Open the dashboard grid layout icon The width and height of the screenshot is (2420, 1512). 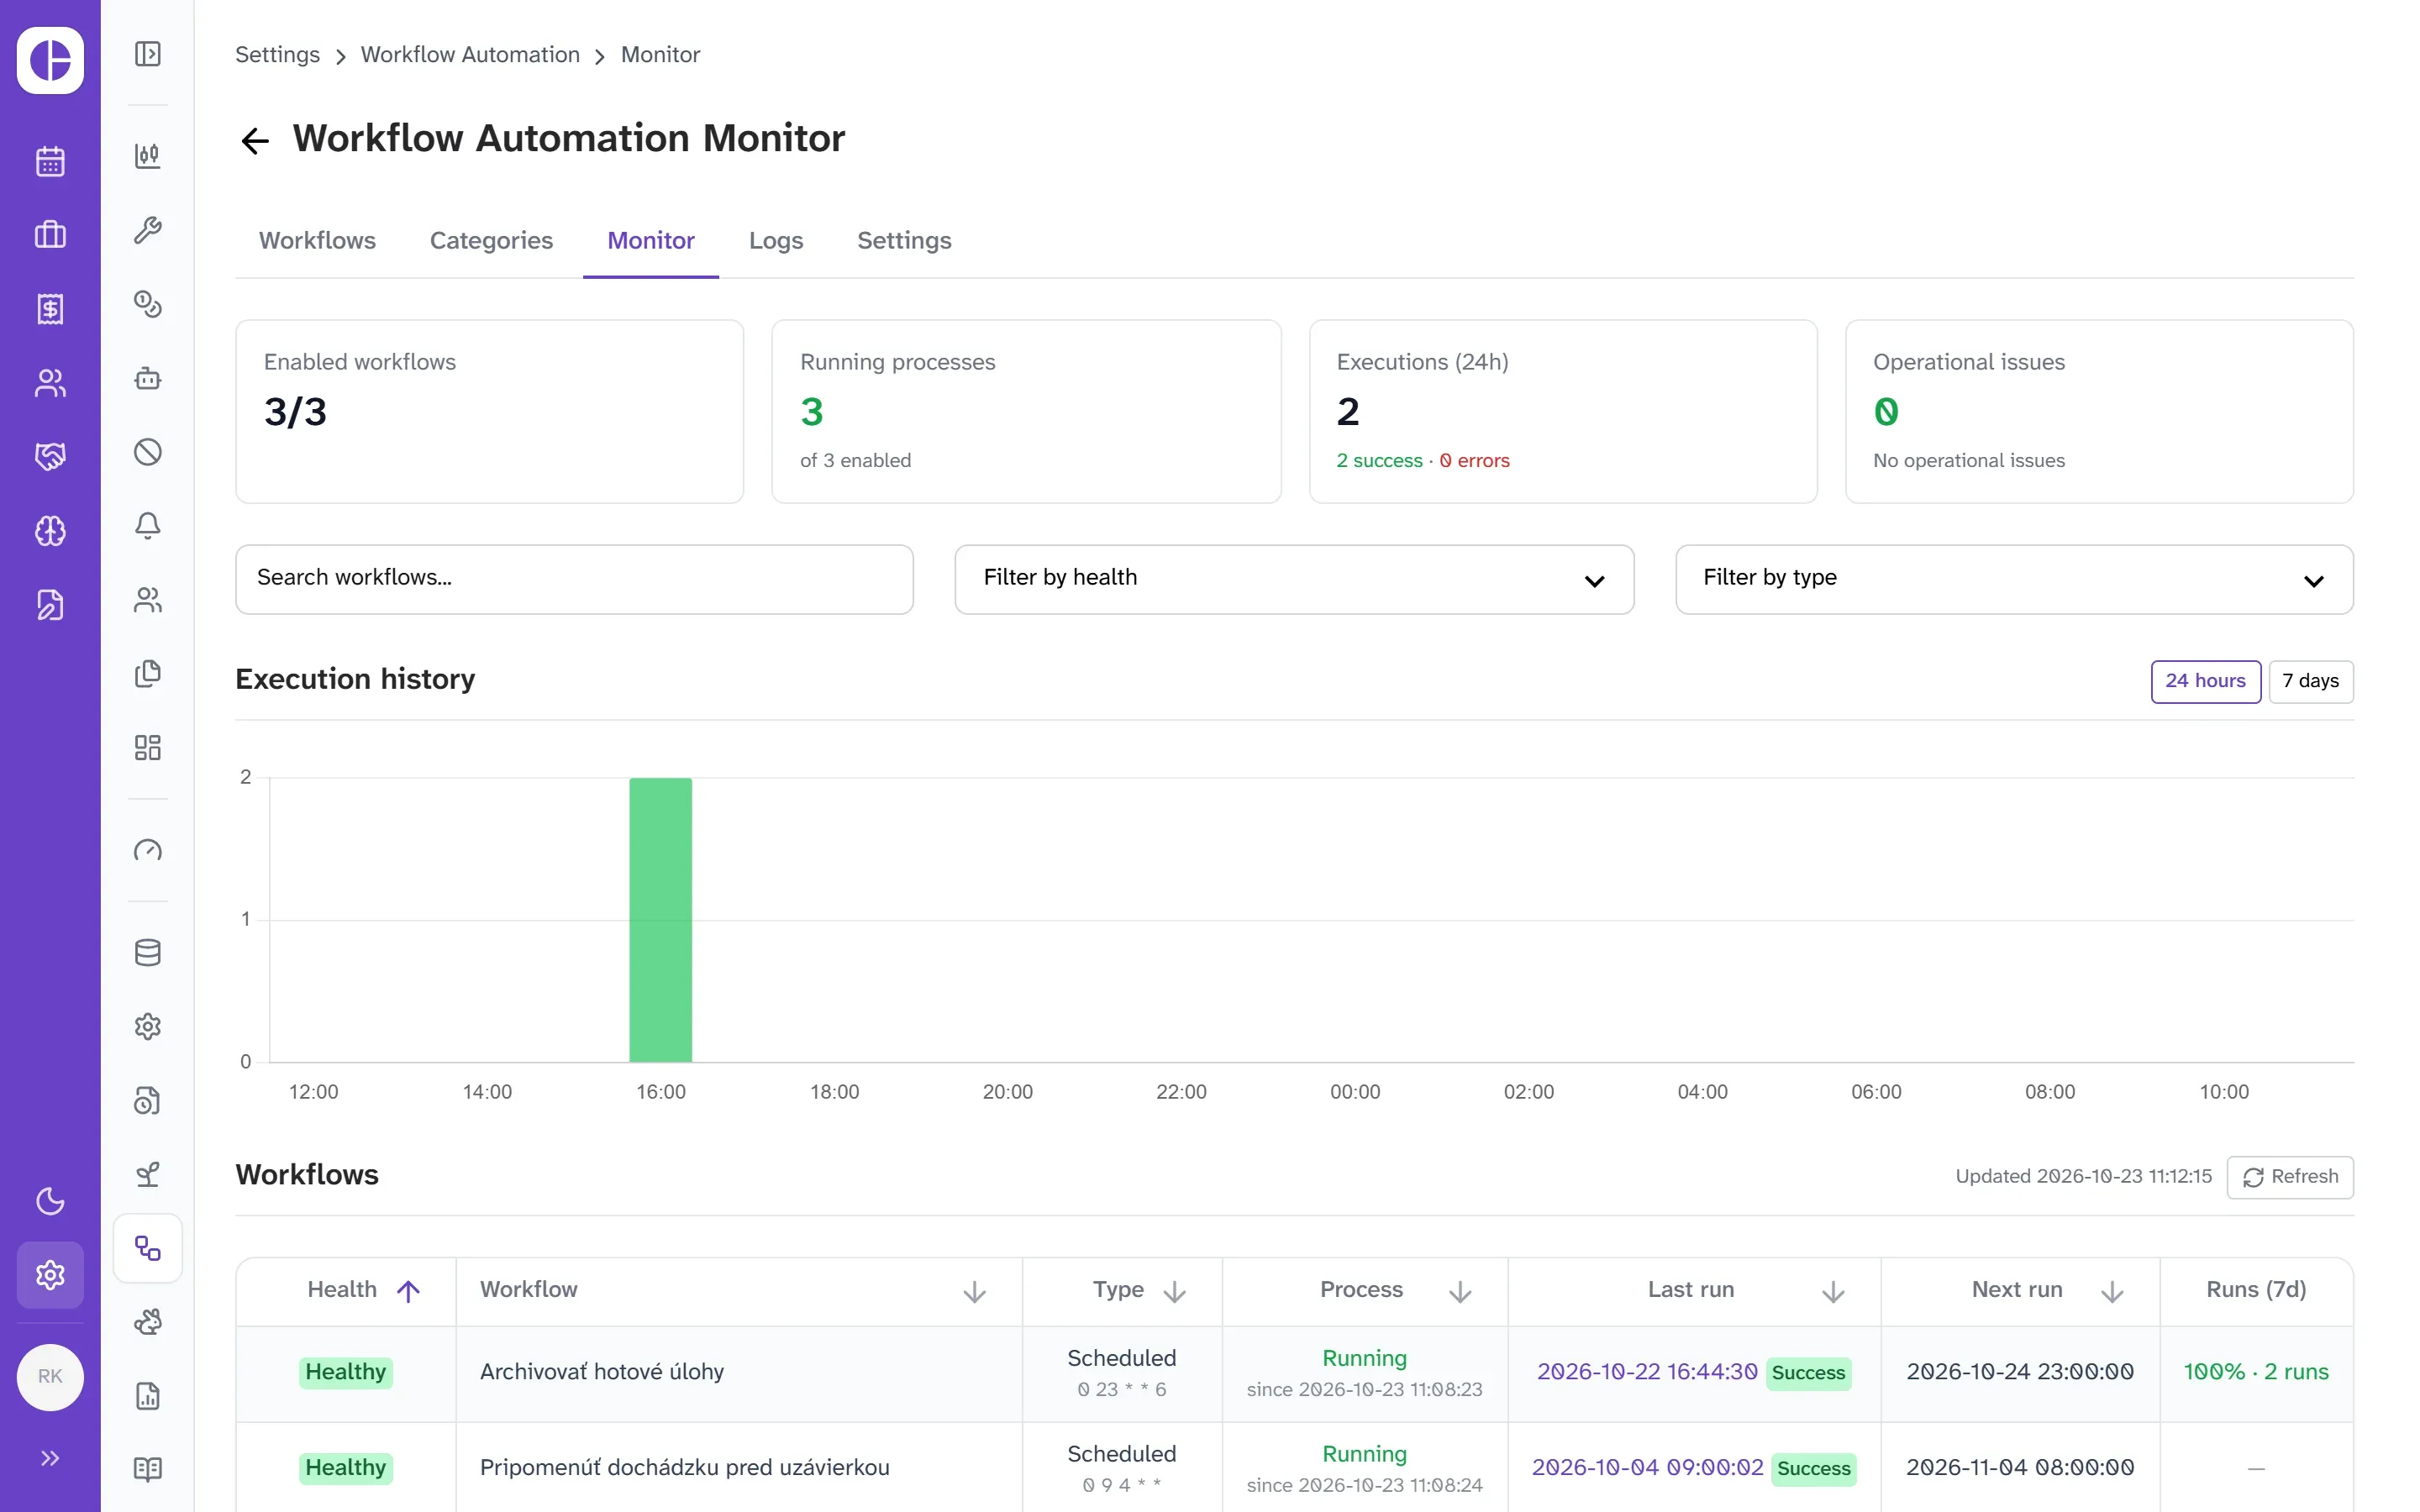148,748
